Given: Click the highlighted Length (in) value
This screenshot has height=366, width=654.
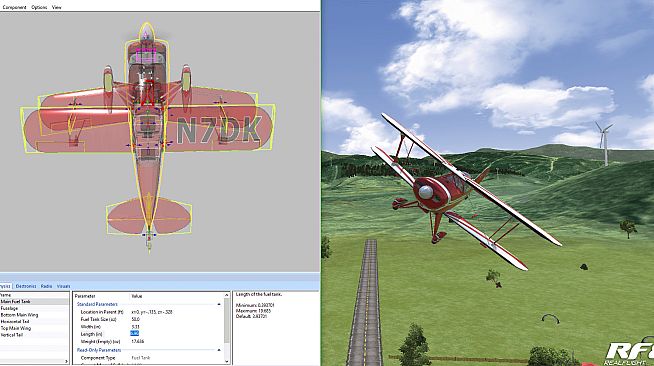Looking at the screenshot, I should 134,333.
